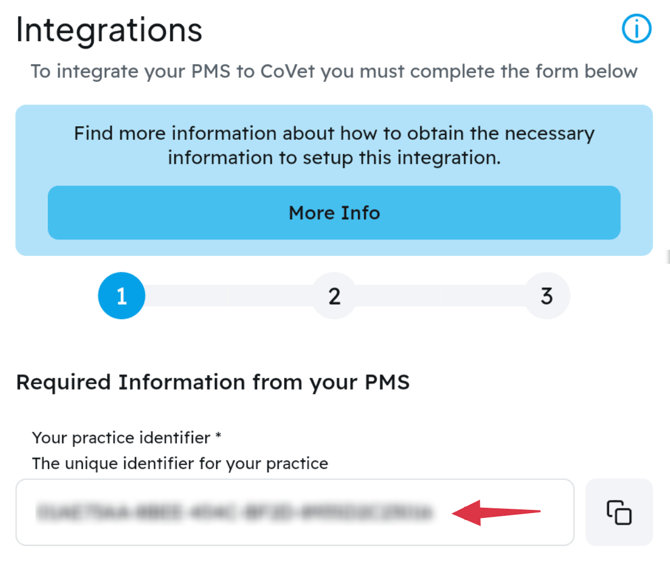Go to step 1 of the wizard
This screenshot has width=670, height=567.
click(x=121, y=296)
